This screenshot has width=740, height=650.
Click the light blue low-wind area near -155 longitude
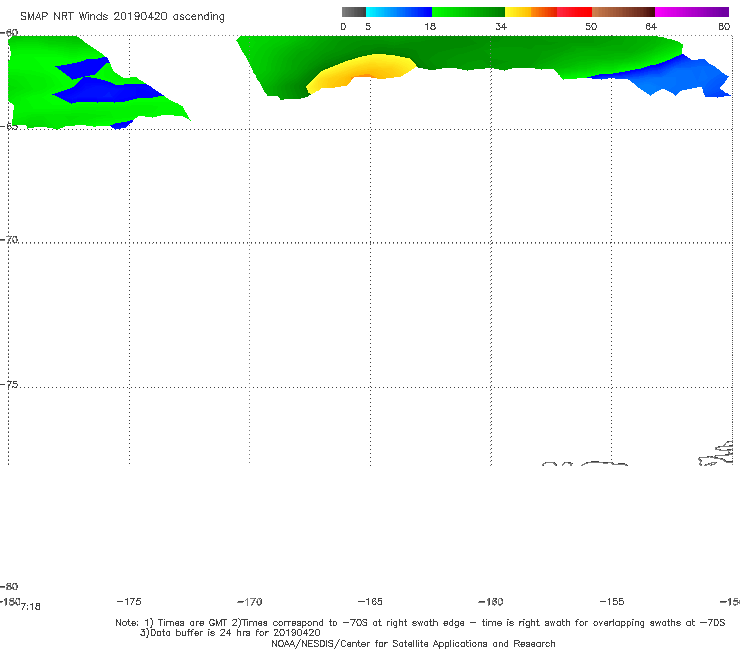(x=670, y=76)
